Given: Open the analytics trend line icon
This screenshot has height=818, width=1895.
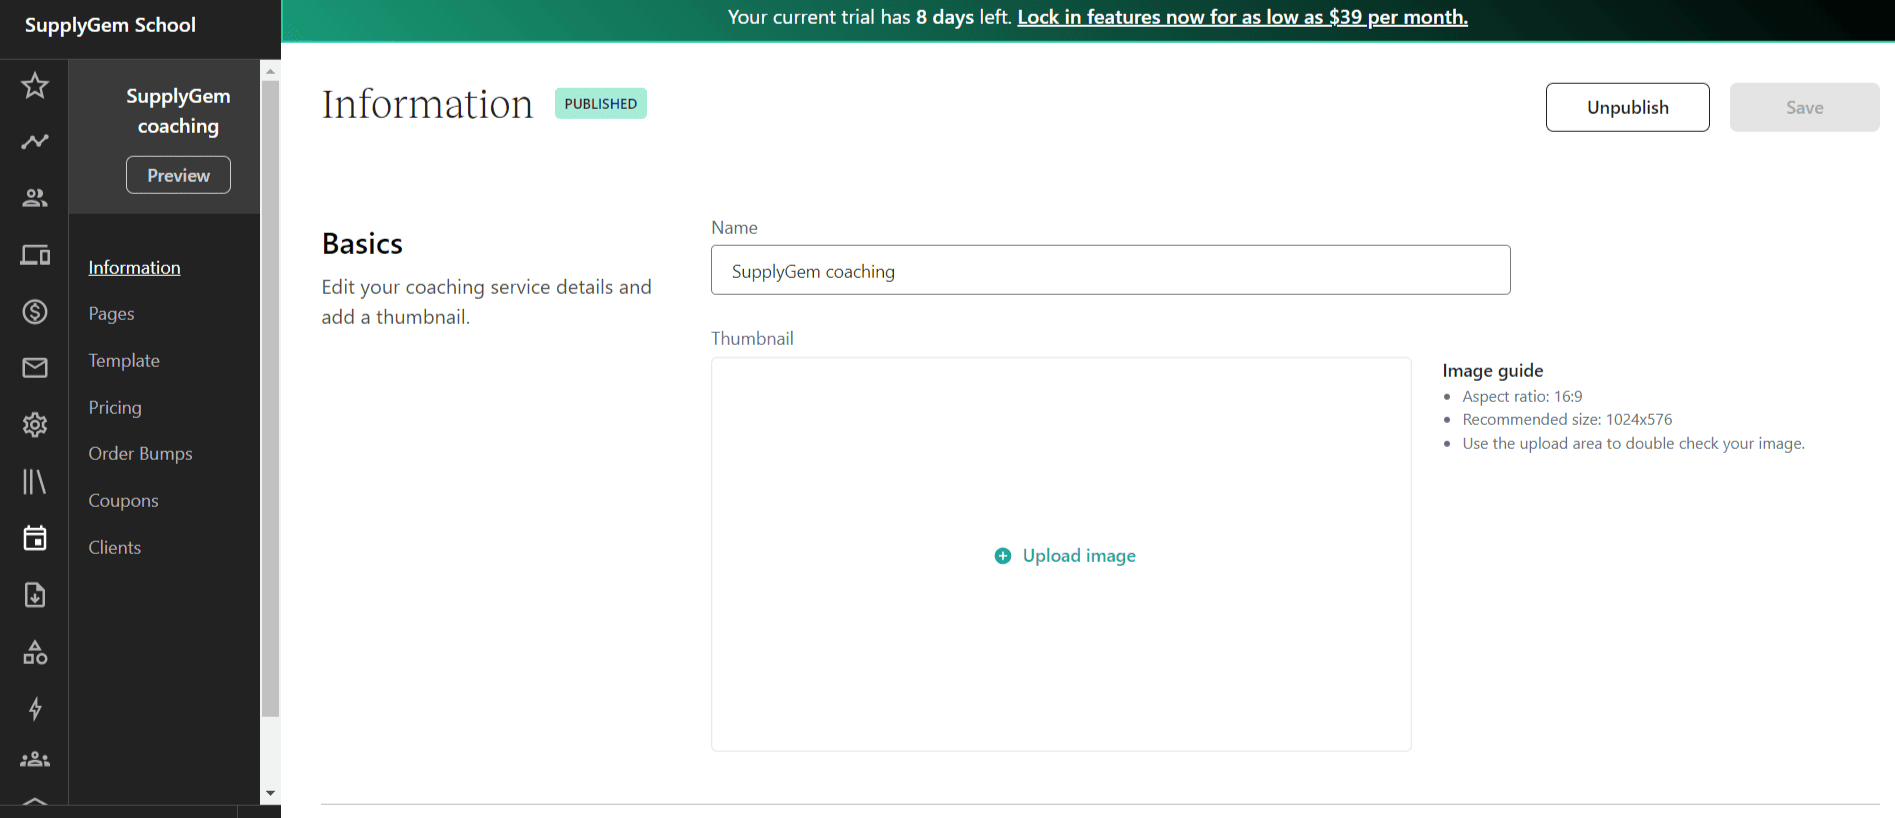Looking at the screenshot, I should (35, 141).
